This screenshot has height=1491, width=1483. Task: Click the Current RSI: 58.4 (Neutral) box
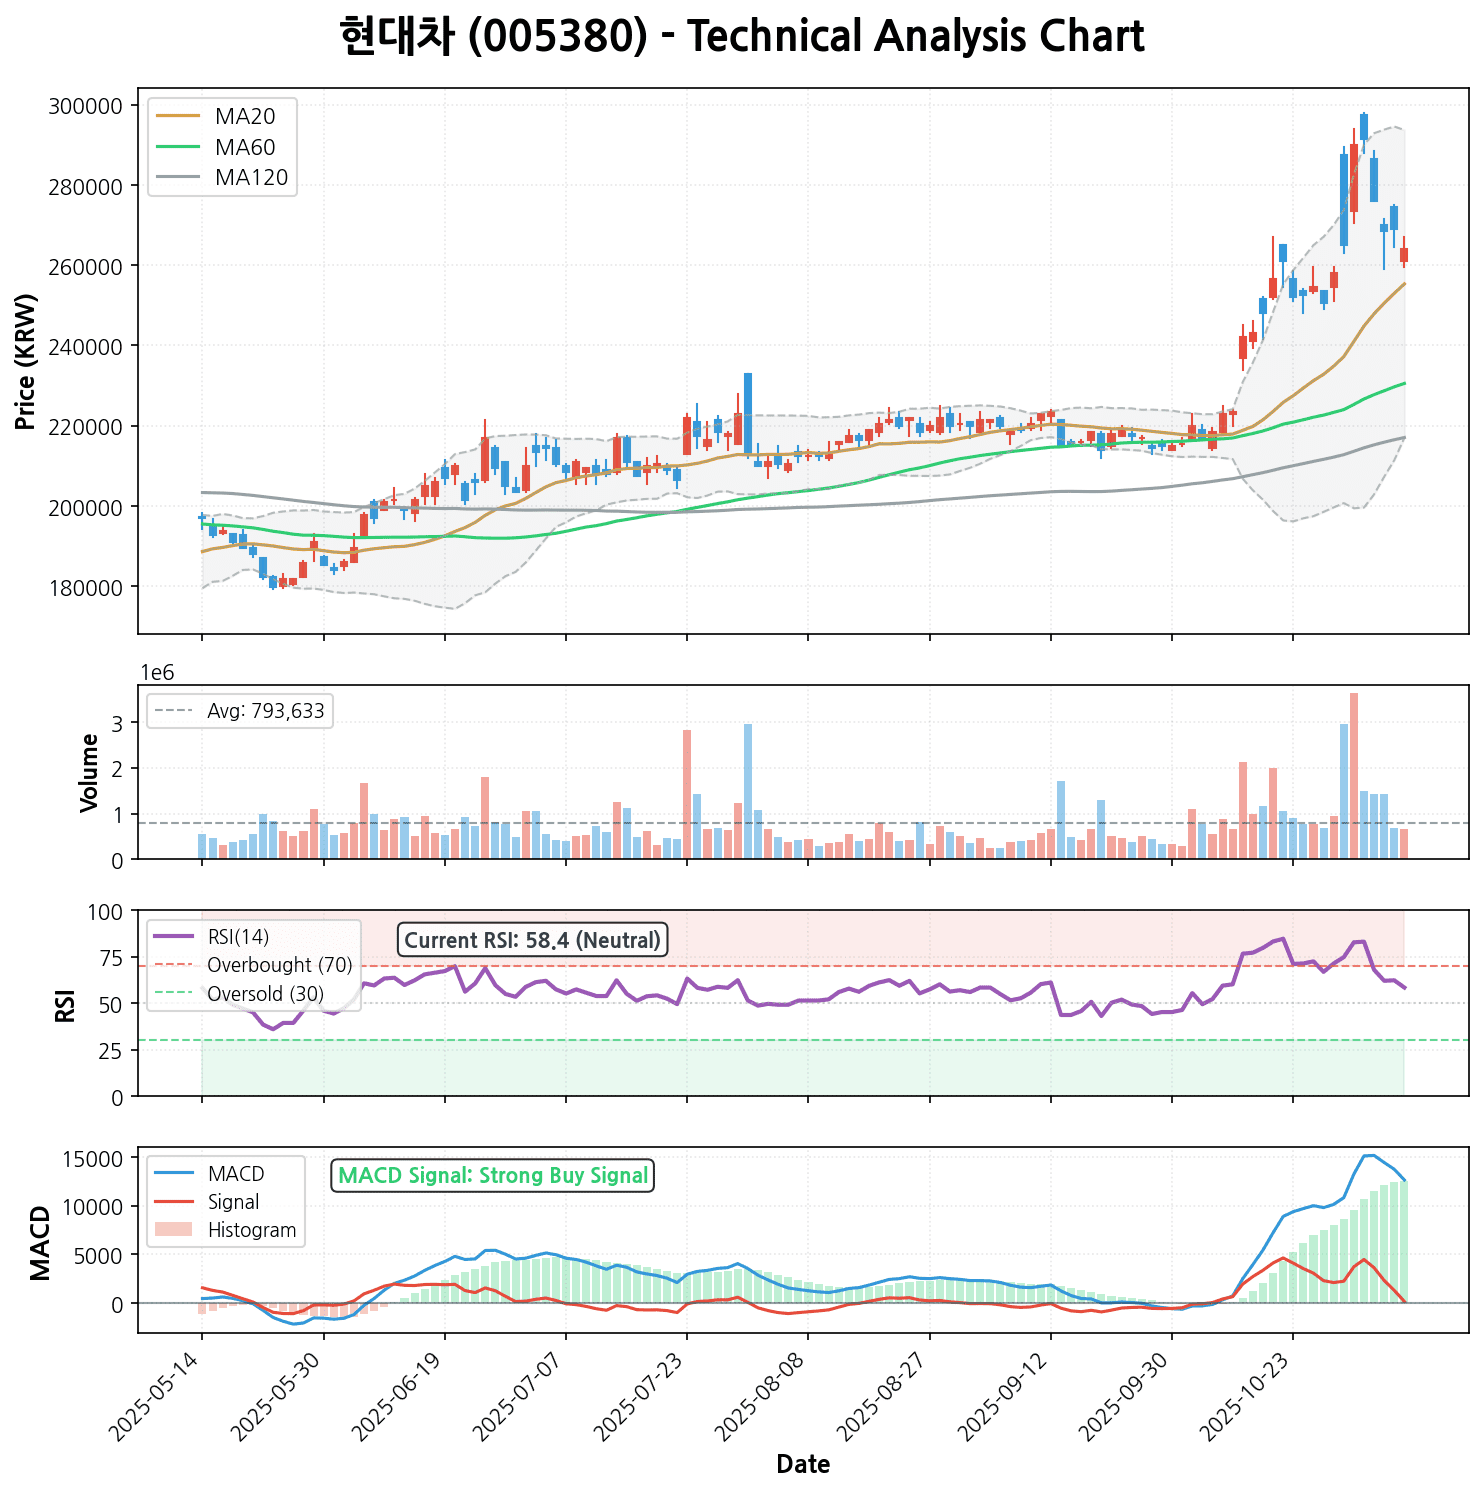tap(532, 940)
